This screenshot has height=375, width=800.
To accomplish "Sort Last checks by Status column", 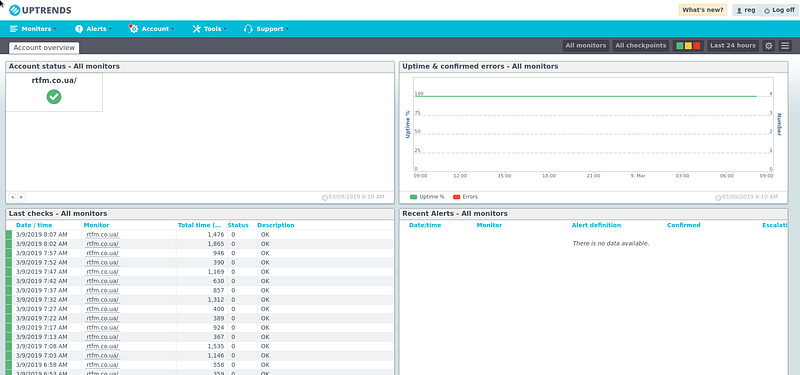I will coord(238,225).
